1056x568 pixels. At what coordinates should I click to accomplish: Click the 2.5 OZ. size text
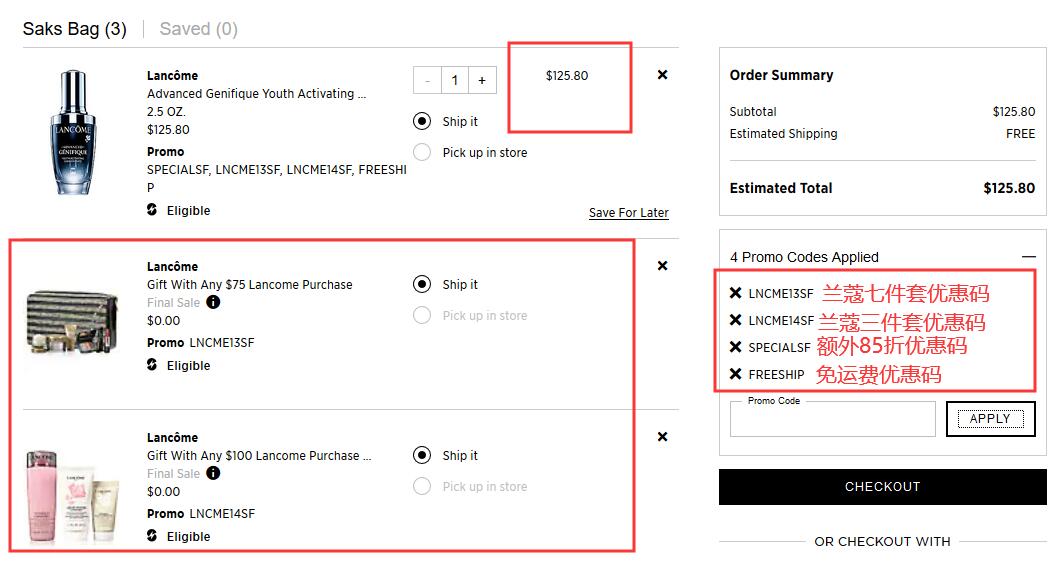tap(166, 112)
